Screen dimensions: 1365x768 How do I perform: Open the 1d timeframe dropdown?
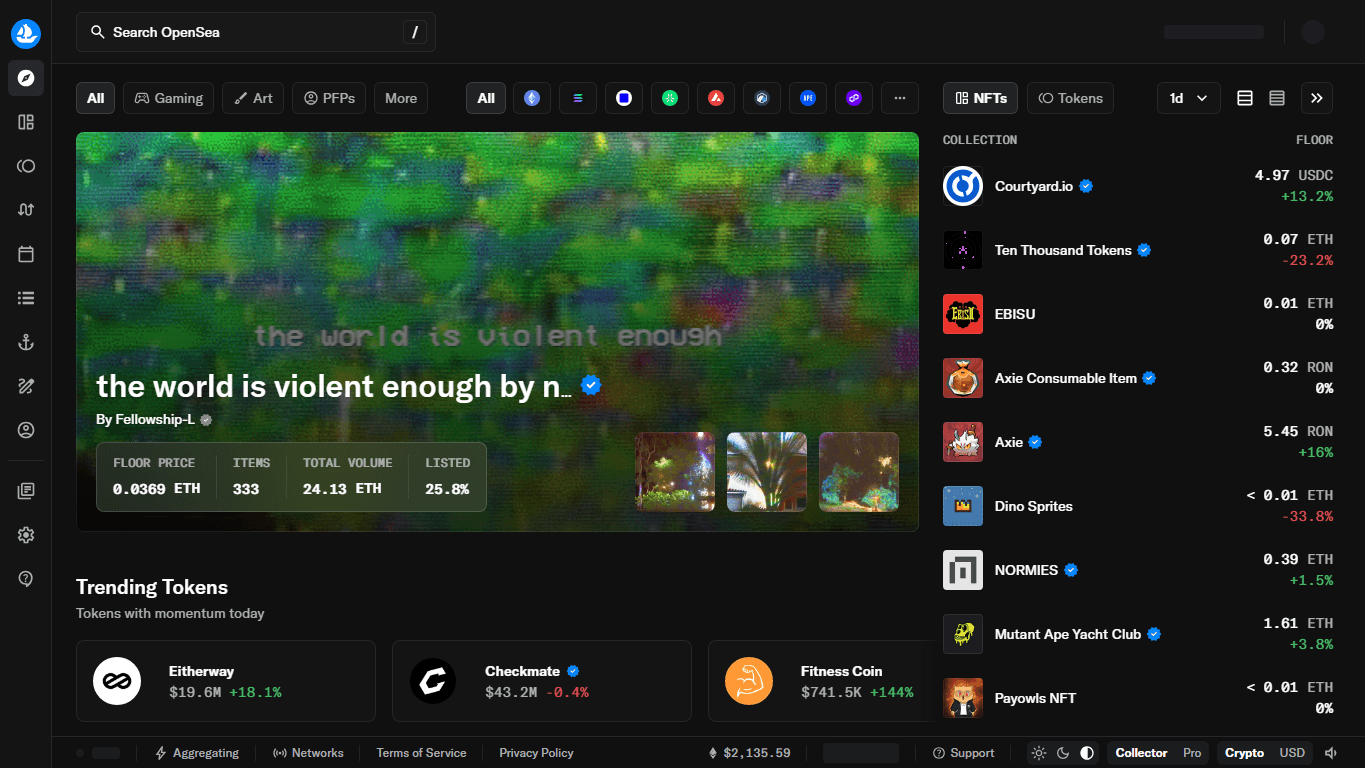[1189, 98]
